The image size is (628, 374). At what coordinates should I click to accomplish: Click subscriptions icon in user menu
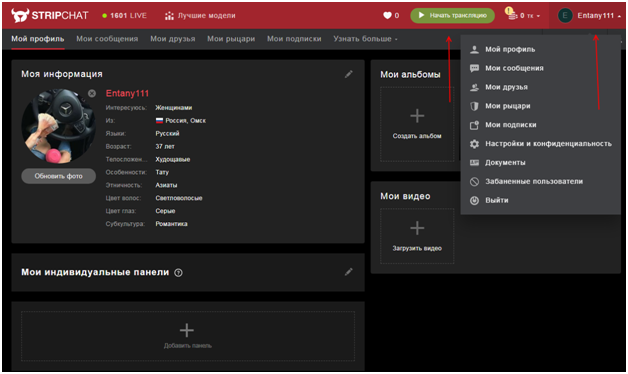coord(474,125)
